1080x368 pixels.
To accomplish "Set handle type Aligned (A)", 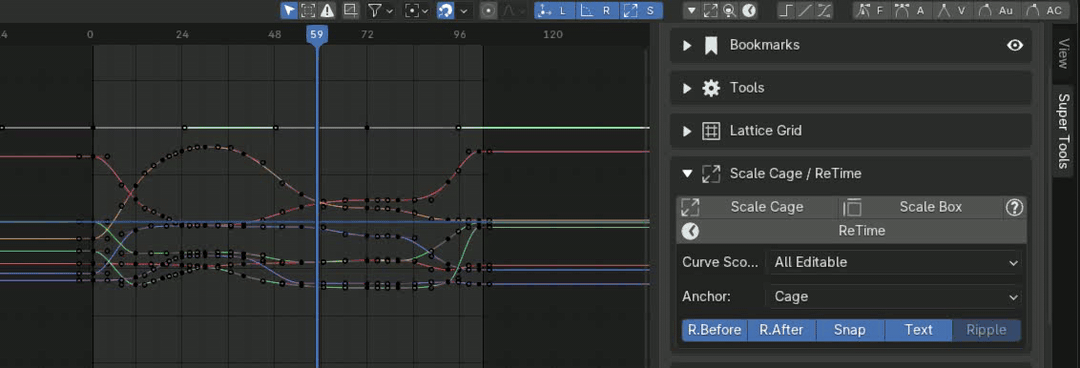I will [x=911, y=10].
